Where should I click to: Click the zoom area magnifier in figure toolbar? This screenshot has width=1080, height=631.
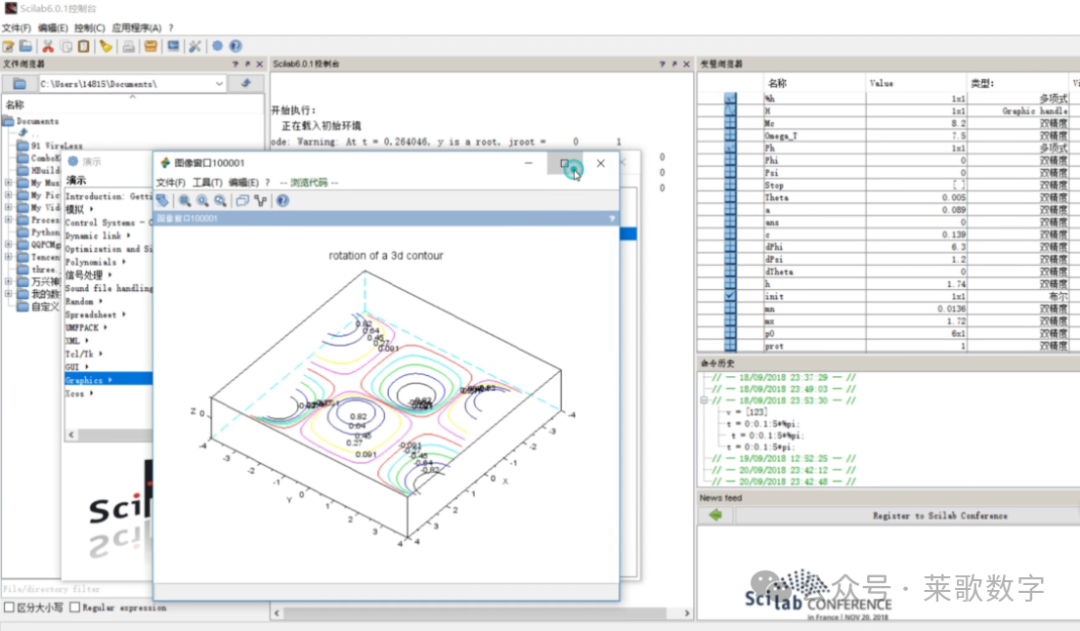pos(185,200)
